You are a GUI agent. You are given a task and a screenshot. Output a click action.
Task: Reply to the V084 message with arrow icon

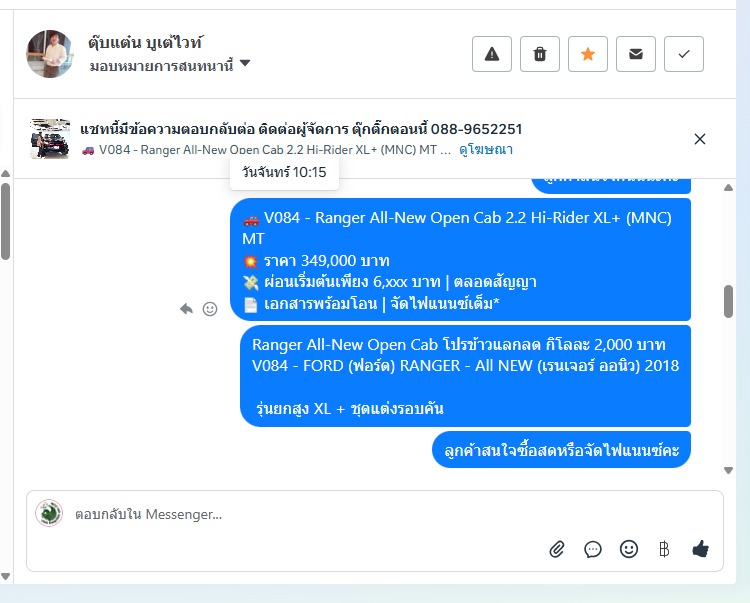pyautogui.click(x=187, y=309)
